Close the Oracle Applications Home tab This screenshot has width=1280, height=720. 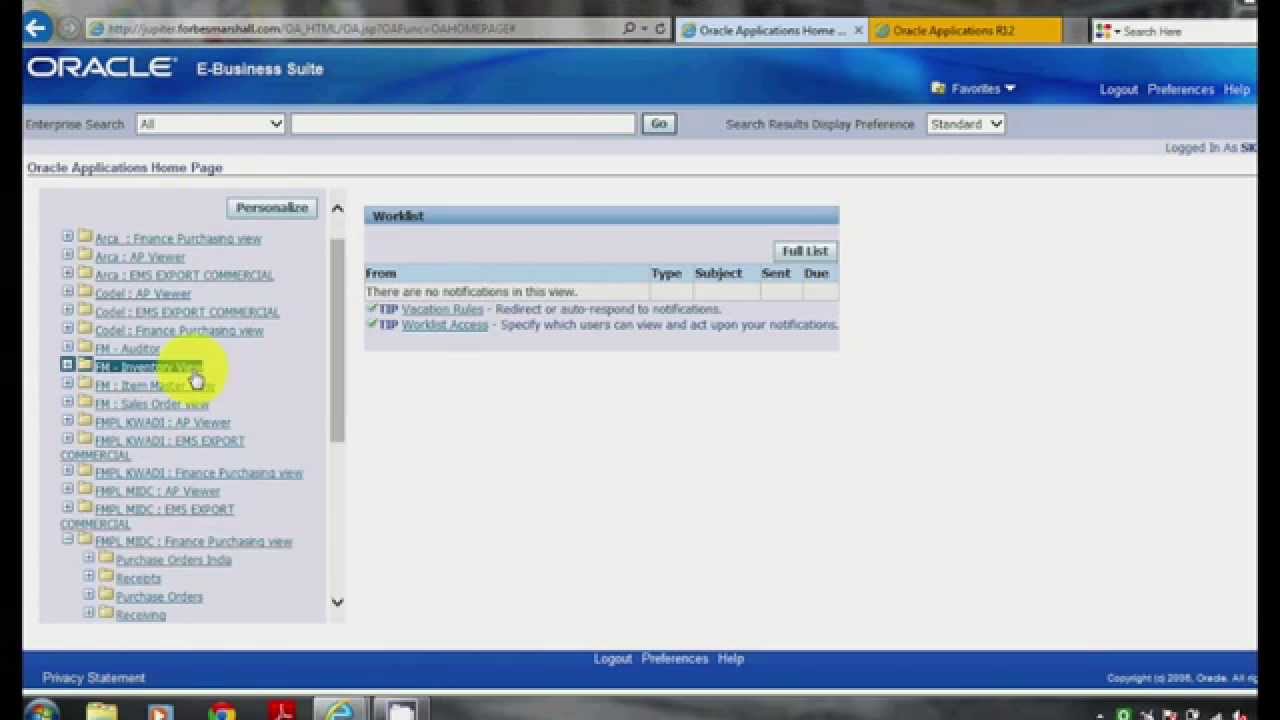(858, 31)
